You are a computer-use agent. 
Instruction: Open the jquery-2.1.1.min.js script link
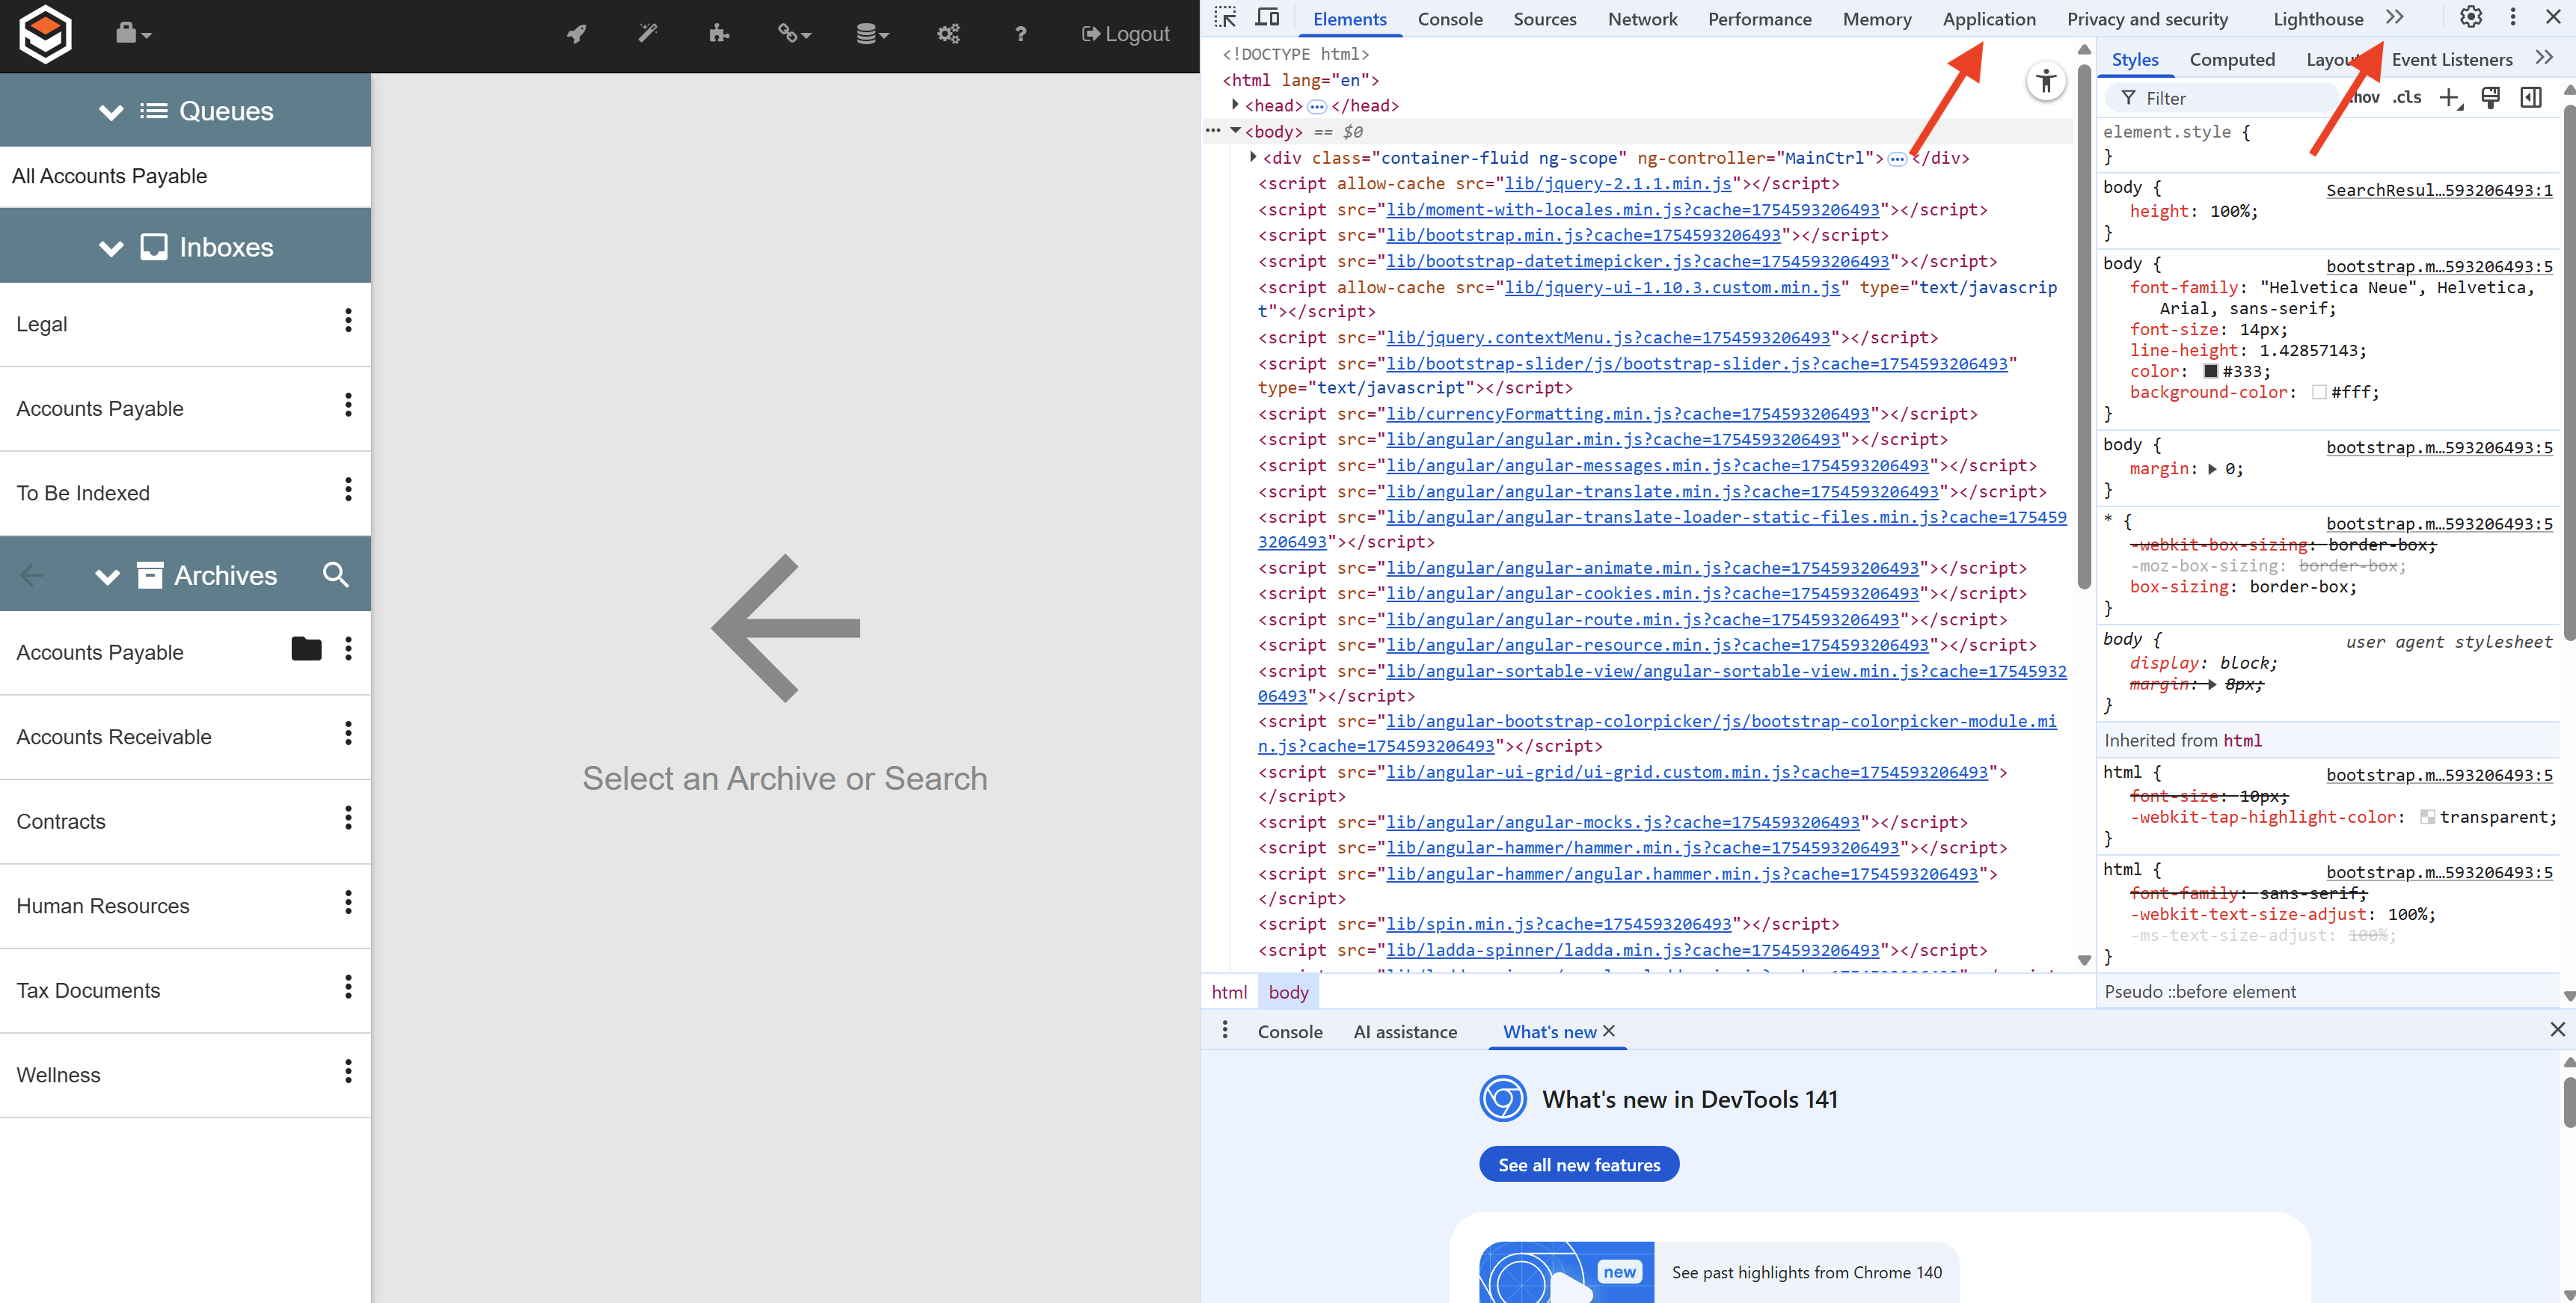[1617, 184]
